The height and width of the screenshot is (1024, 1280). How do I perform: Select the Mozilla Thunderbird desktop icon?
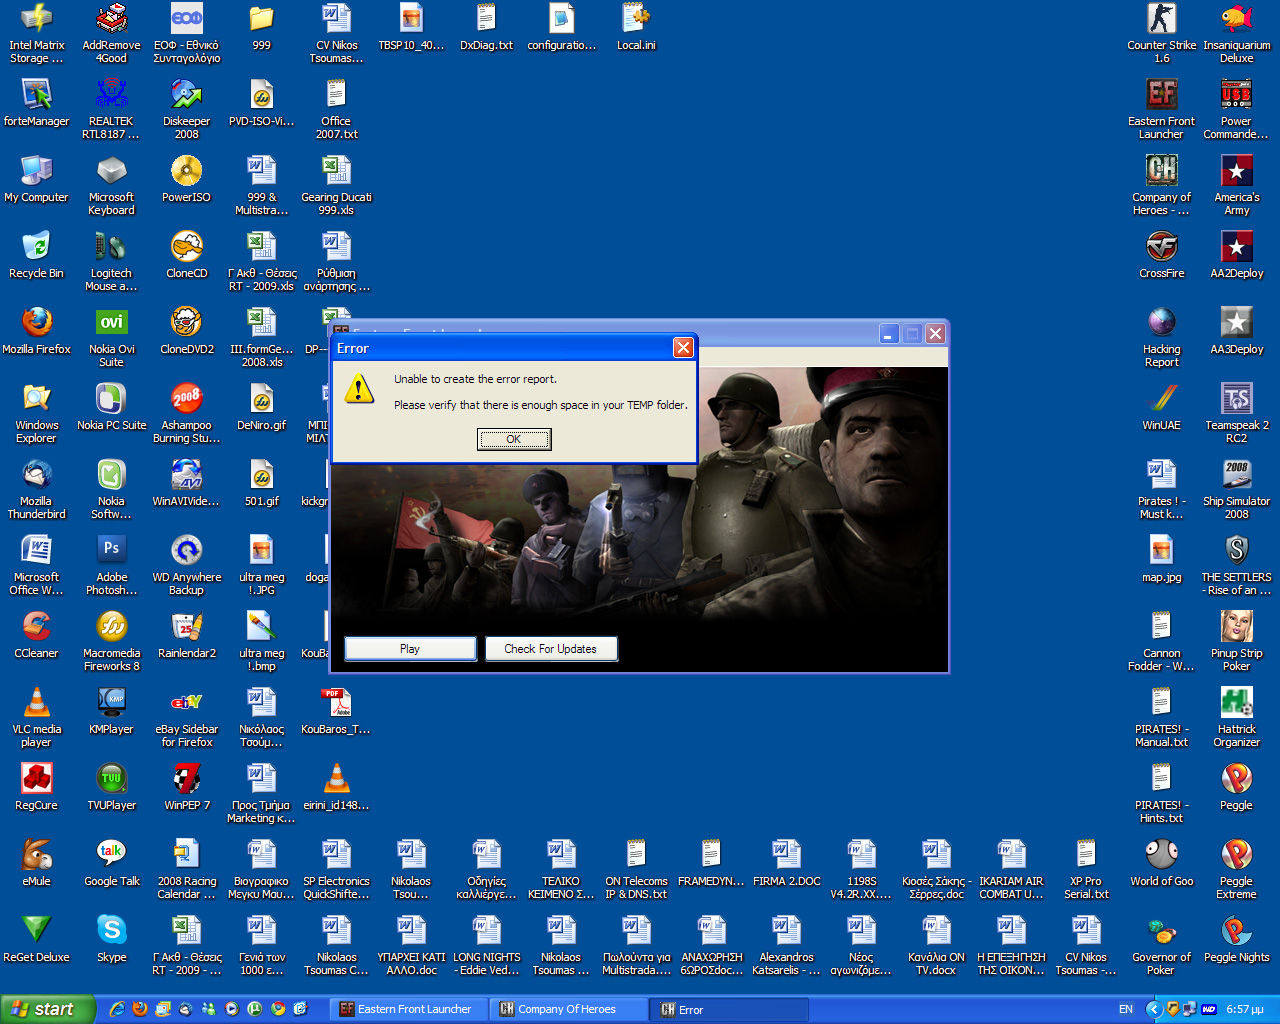coord(37,489)
